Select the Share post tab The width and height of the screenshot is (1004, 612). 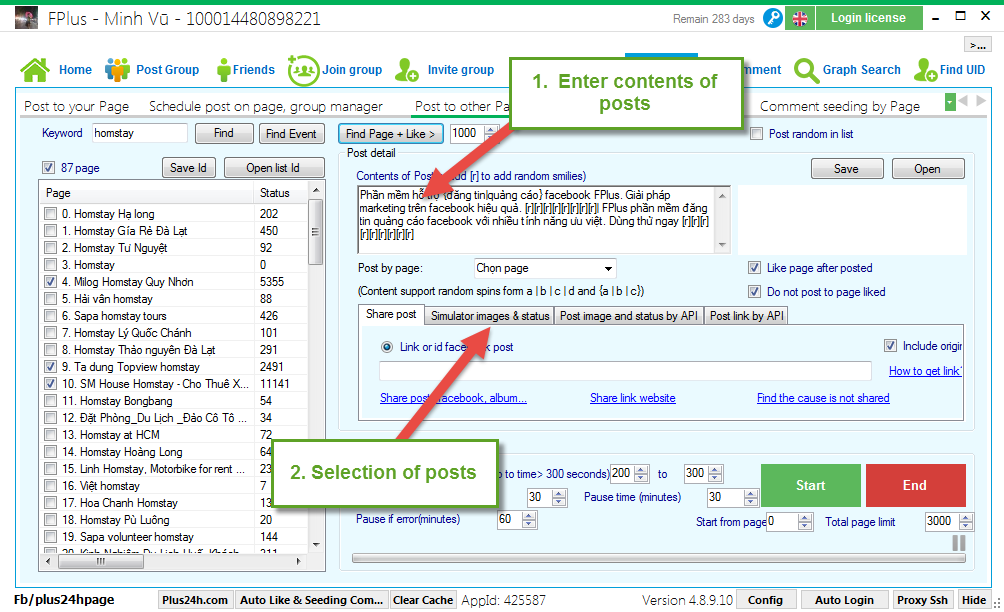391,314
